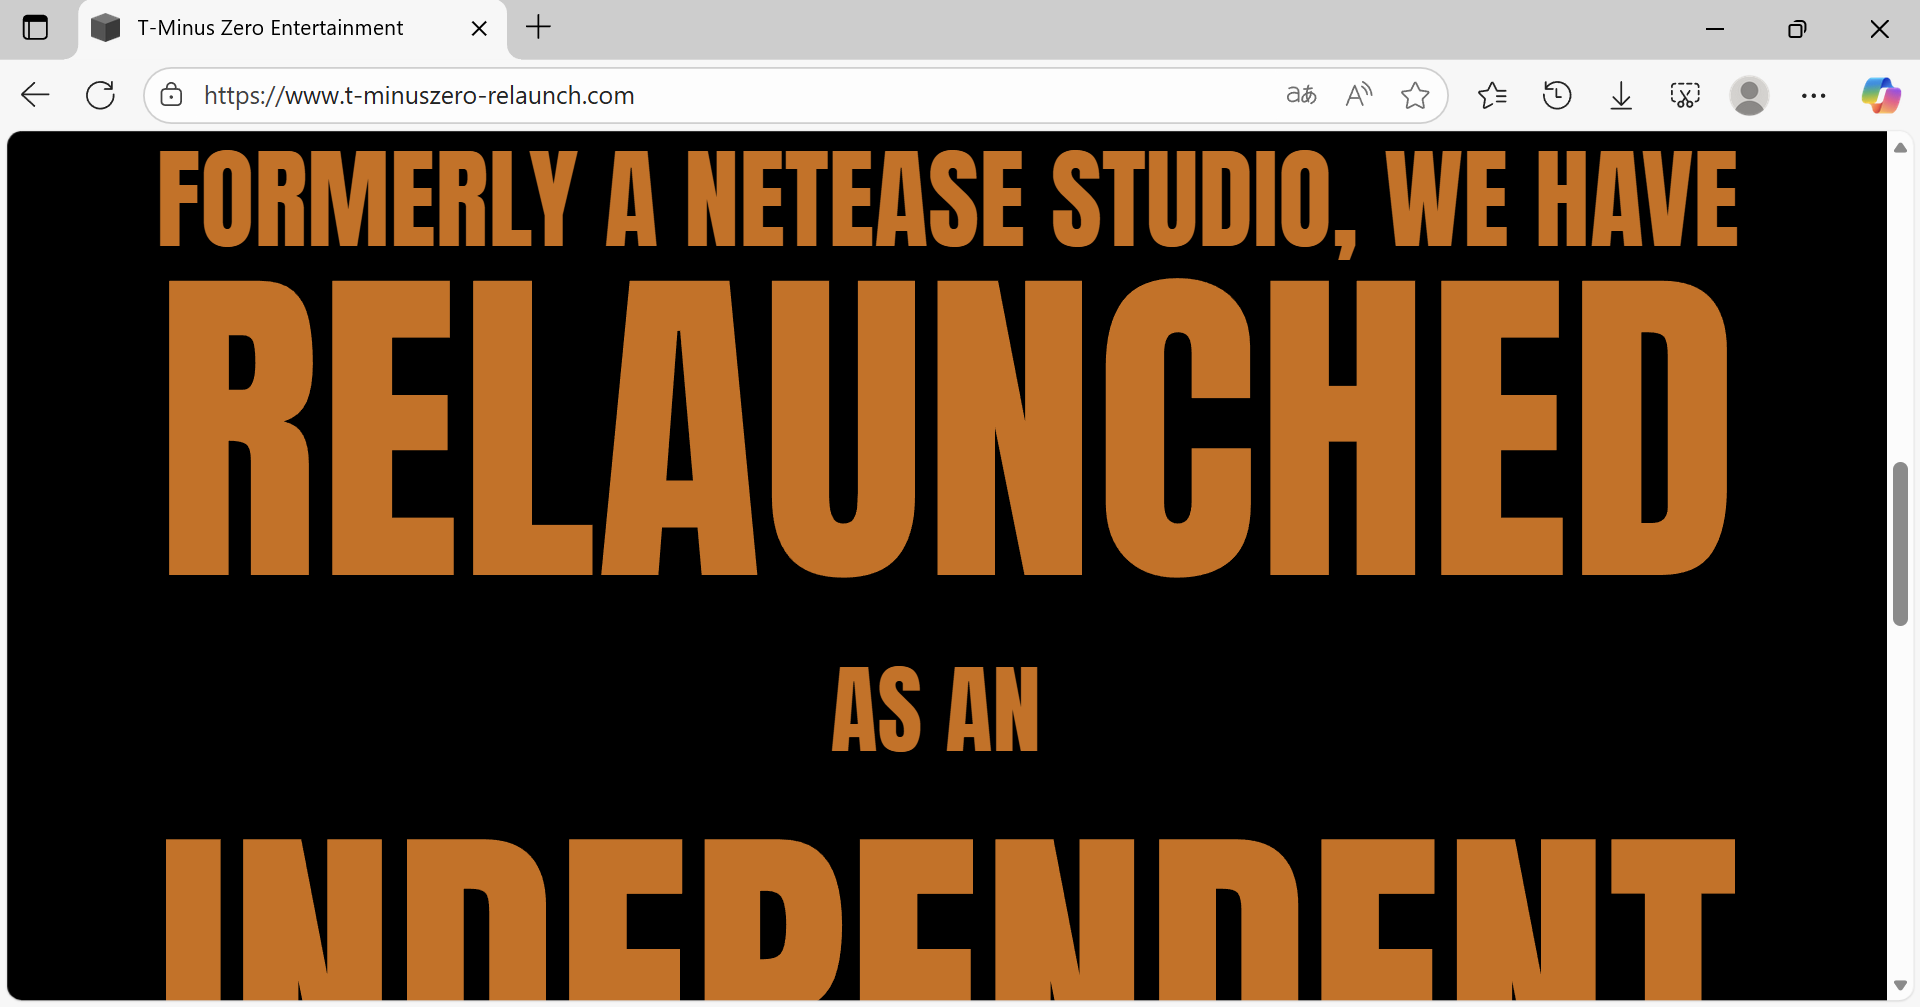Select the T-Minus Zero Entertainment tab
Image resolution: width=1920 pixels, height=1007 pixels.
tap(270, 28)
